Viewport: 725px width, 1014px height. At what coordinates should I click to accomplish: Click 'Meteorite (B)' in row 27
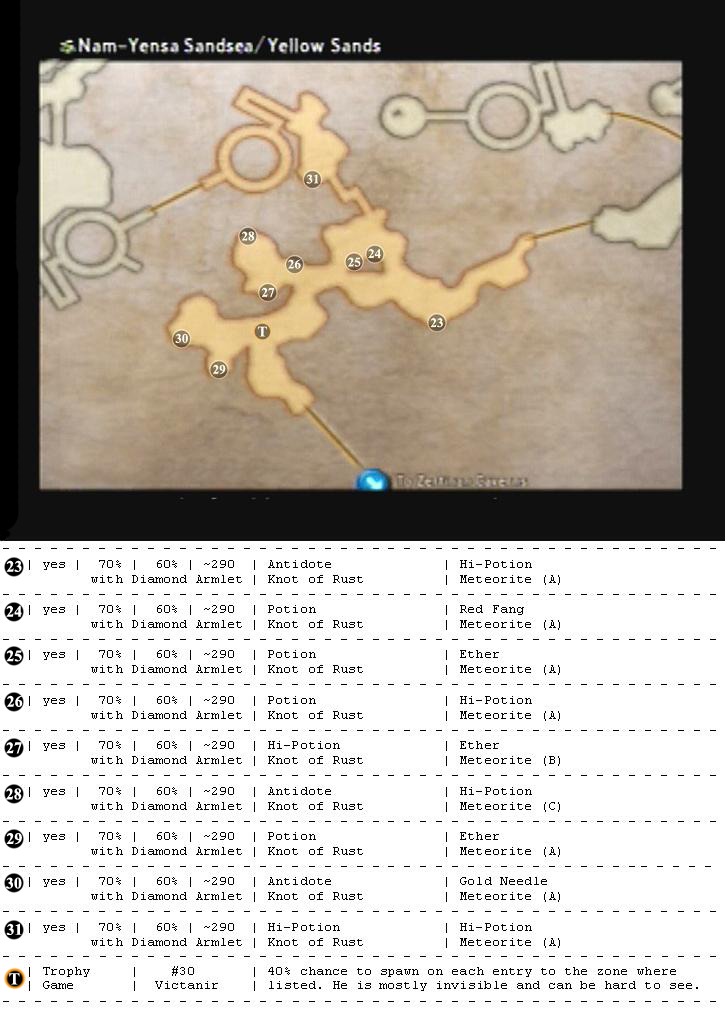point(510,760)
